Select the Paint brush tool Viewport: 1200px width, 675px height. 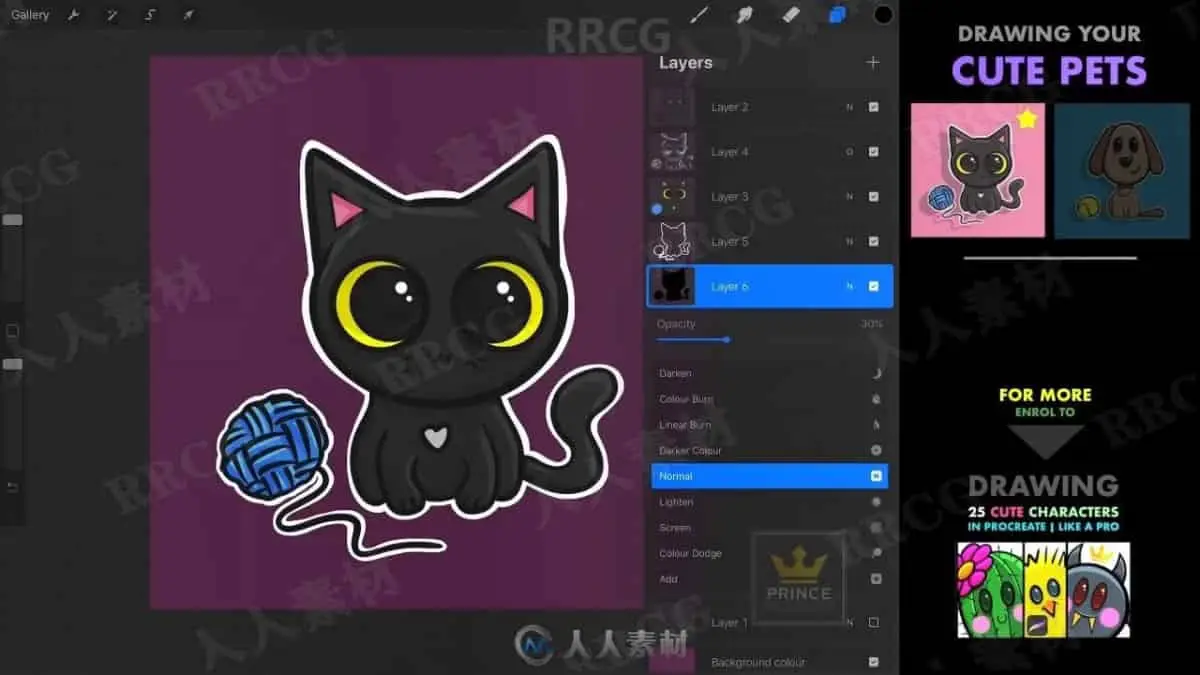700,14
